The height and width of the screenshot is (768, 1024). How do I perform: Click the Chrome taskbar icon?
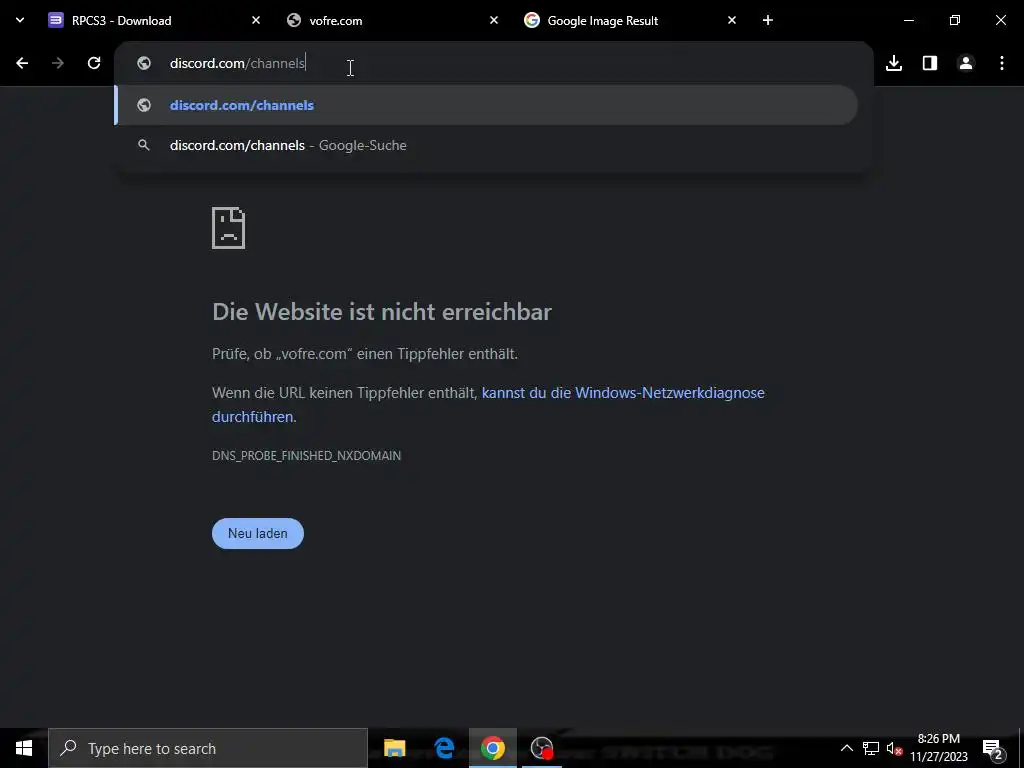pos(493,748)
